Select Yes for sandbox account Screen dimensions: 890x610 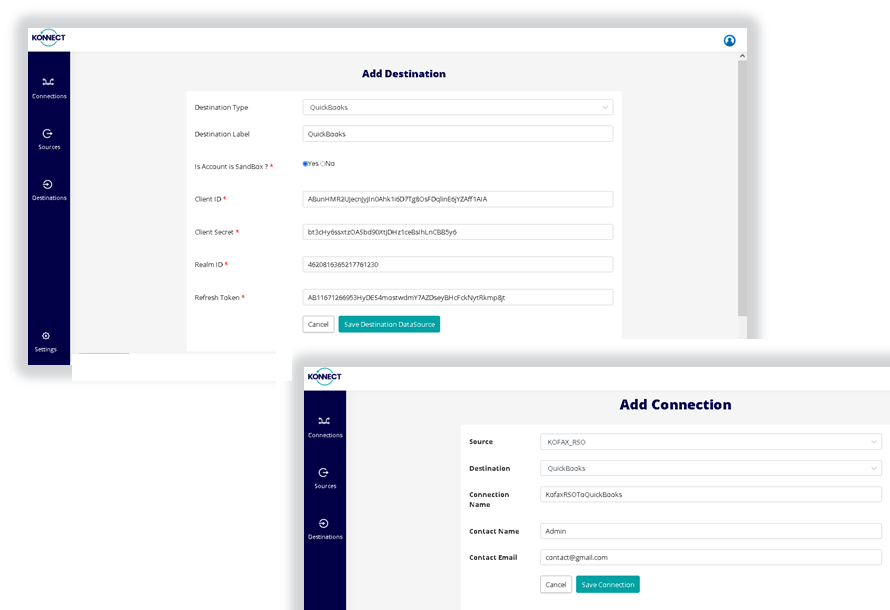click(x=305, y=163)
